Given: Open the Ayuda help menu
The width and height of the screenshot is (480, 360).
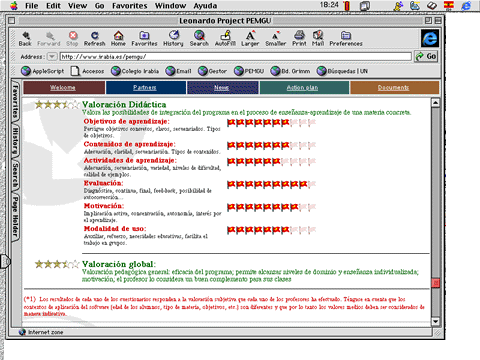Looking at the screenshot, I should [x=205, y=6].
